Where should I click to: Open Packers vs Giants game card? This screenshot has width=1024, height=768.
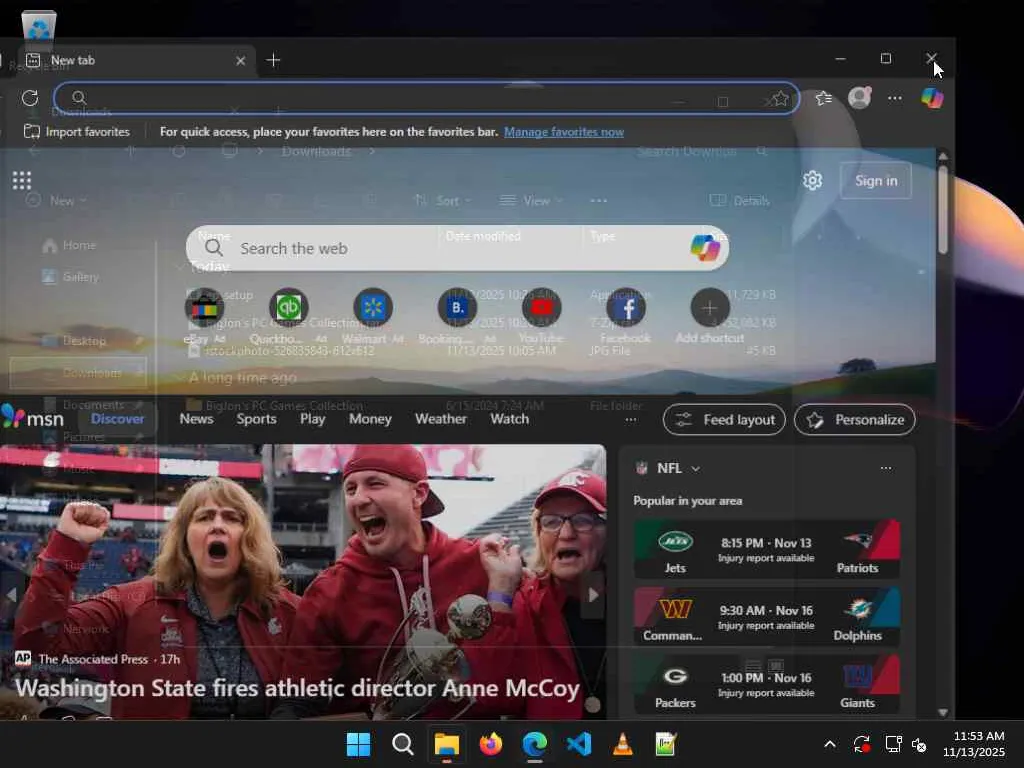coord(767,684)
